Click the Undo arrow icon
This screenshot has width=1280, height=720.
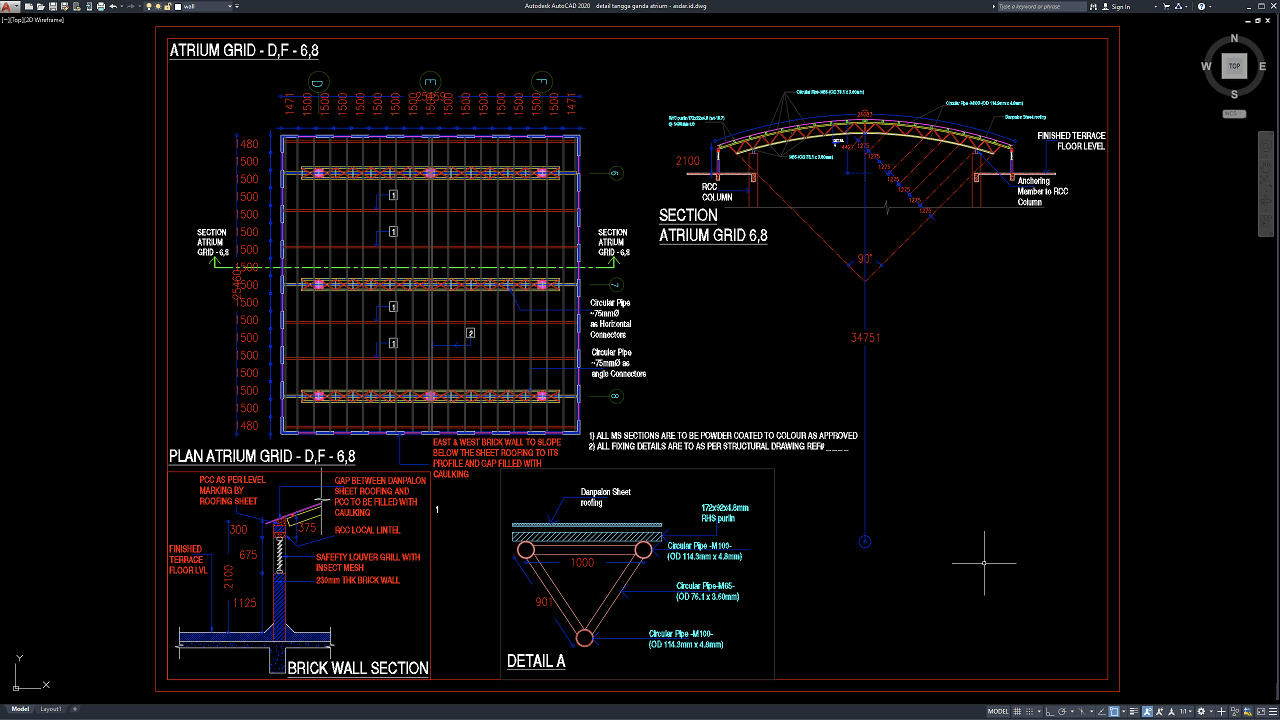point(113,6)
